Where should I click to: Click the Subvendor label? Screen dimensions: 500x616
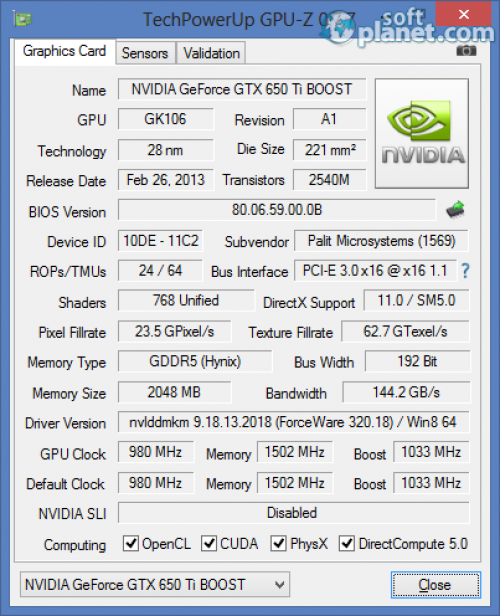coord(256,242)
